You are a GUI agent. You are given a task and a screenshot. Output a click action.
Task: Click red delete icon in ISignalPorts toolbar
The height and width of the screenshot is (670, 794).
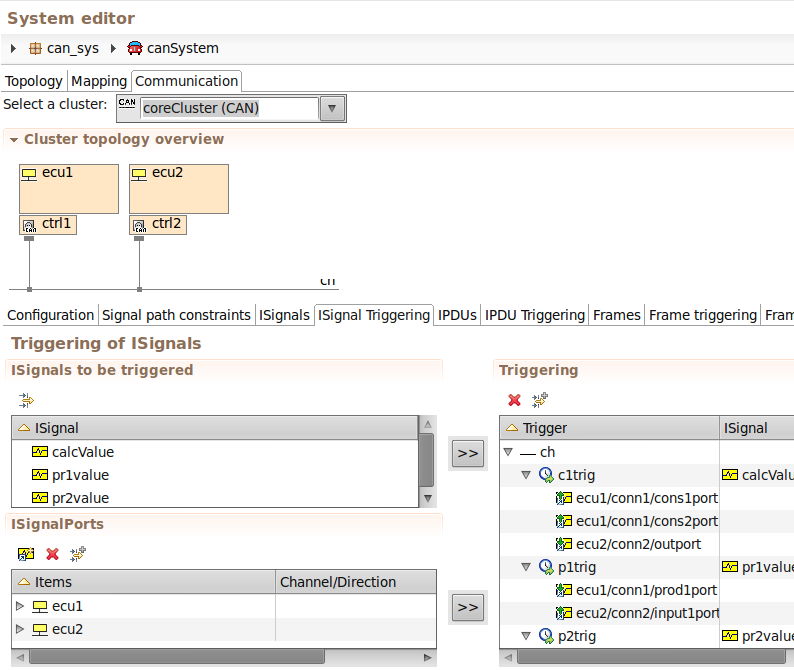tap(52, 554)
